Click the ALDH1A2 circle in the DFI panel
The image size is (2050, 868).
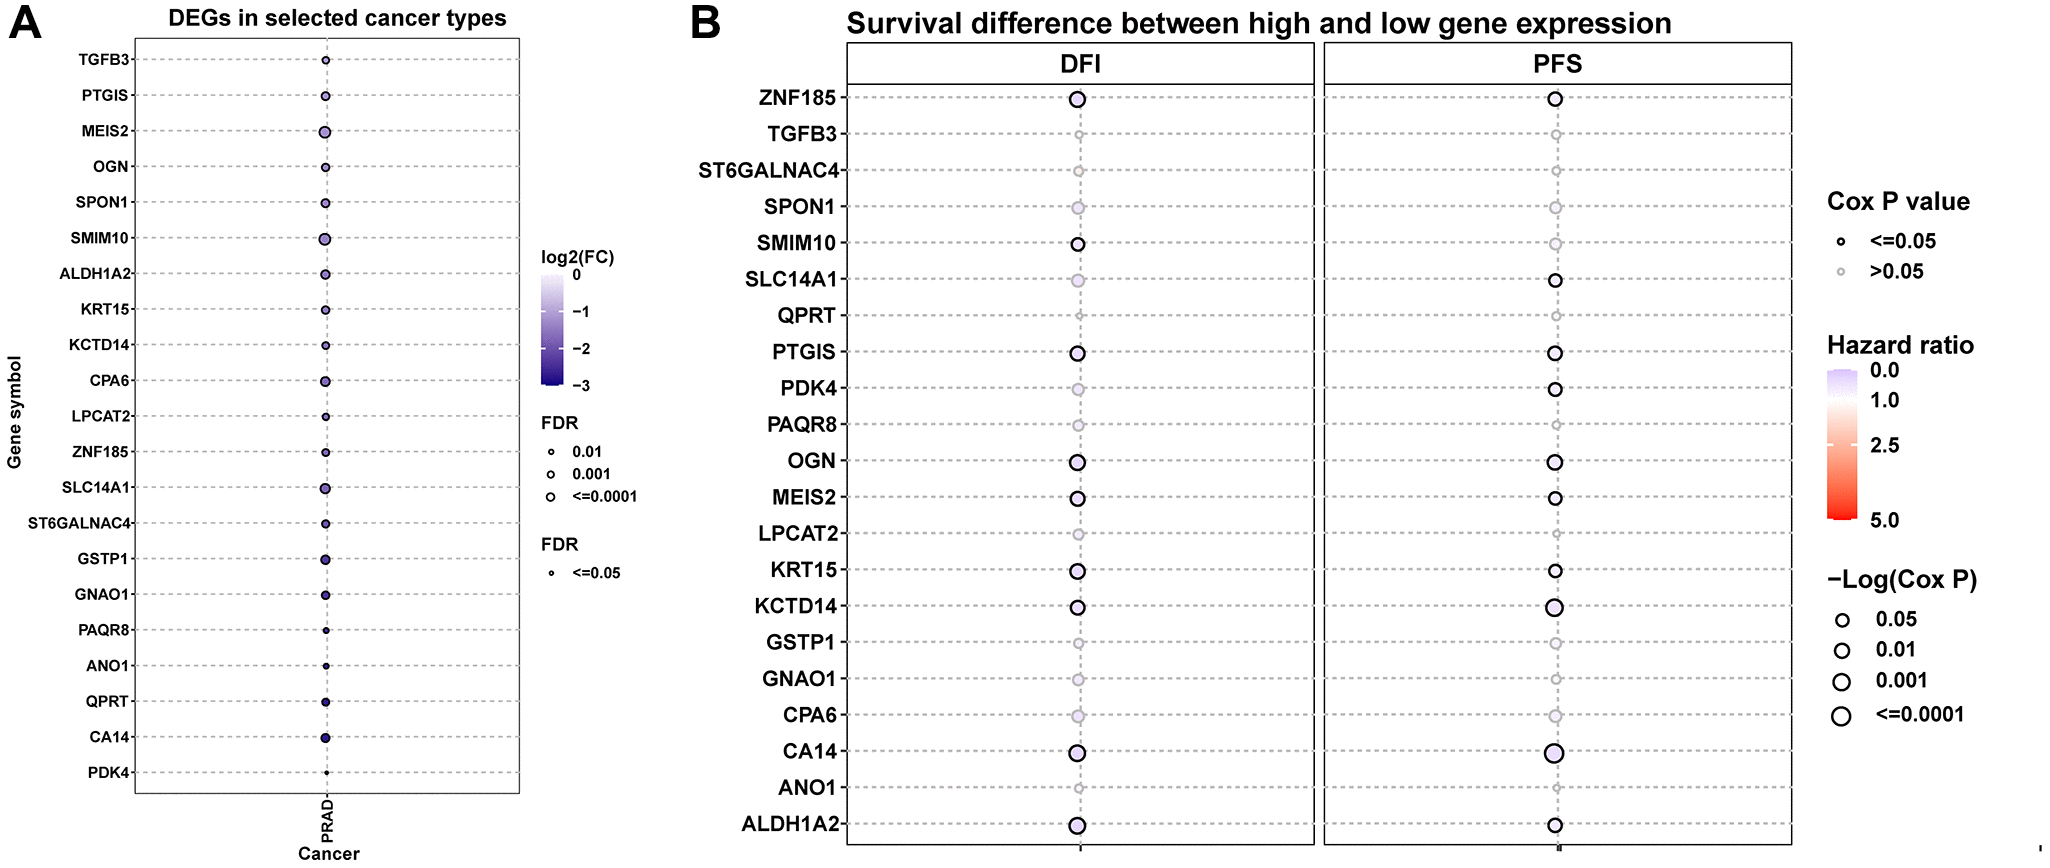(1077, 826)
